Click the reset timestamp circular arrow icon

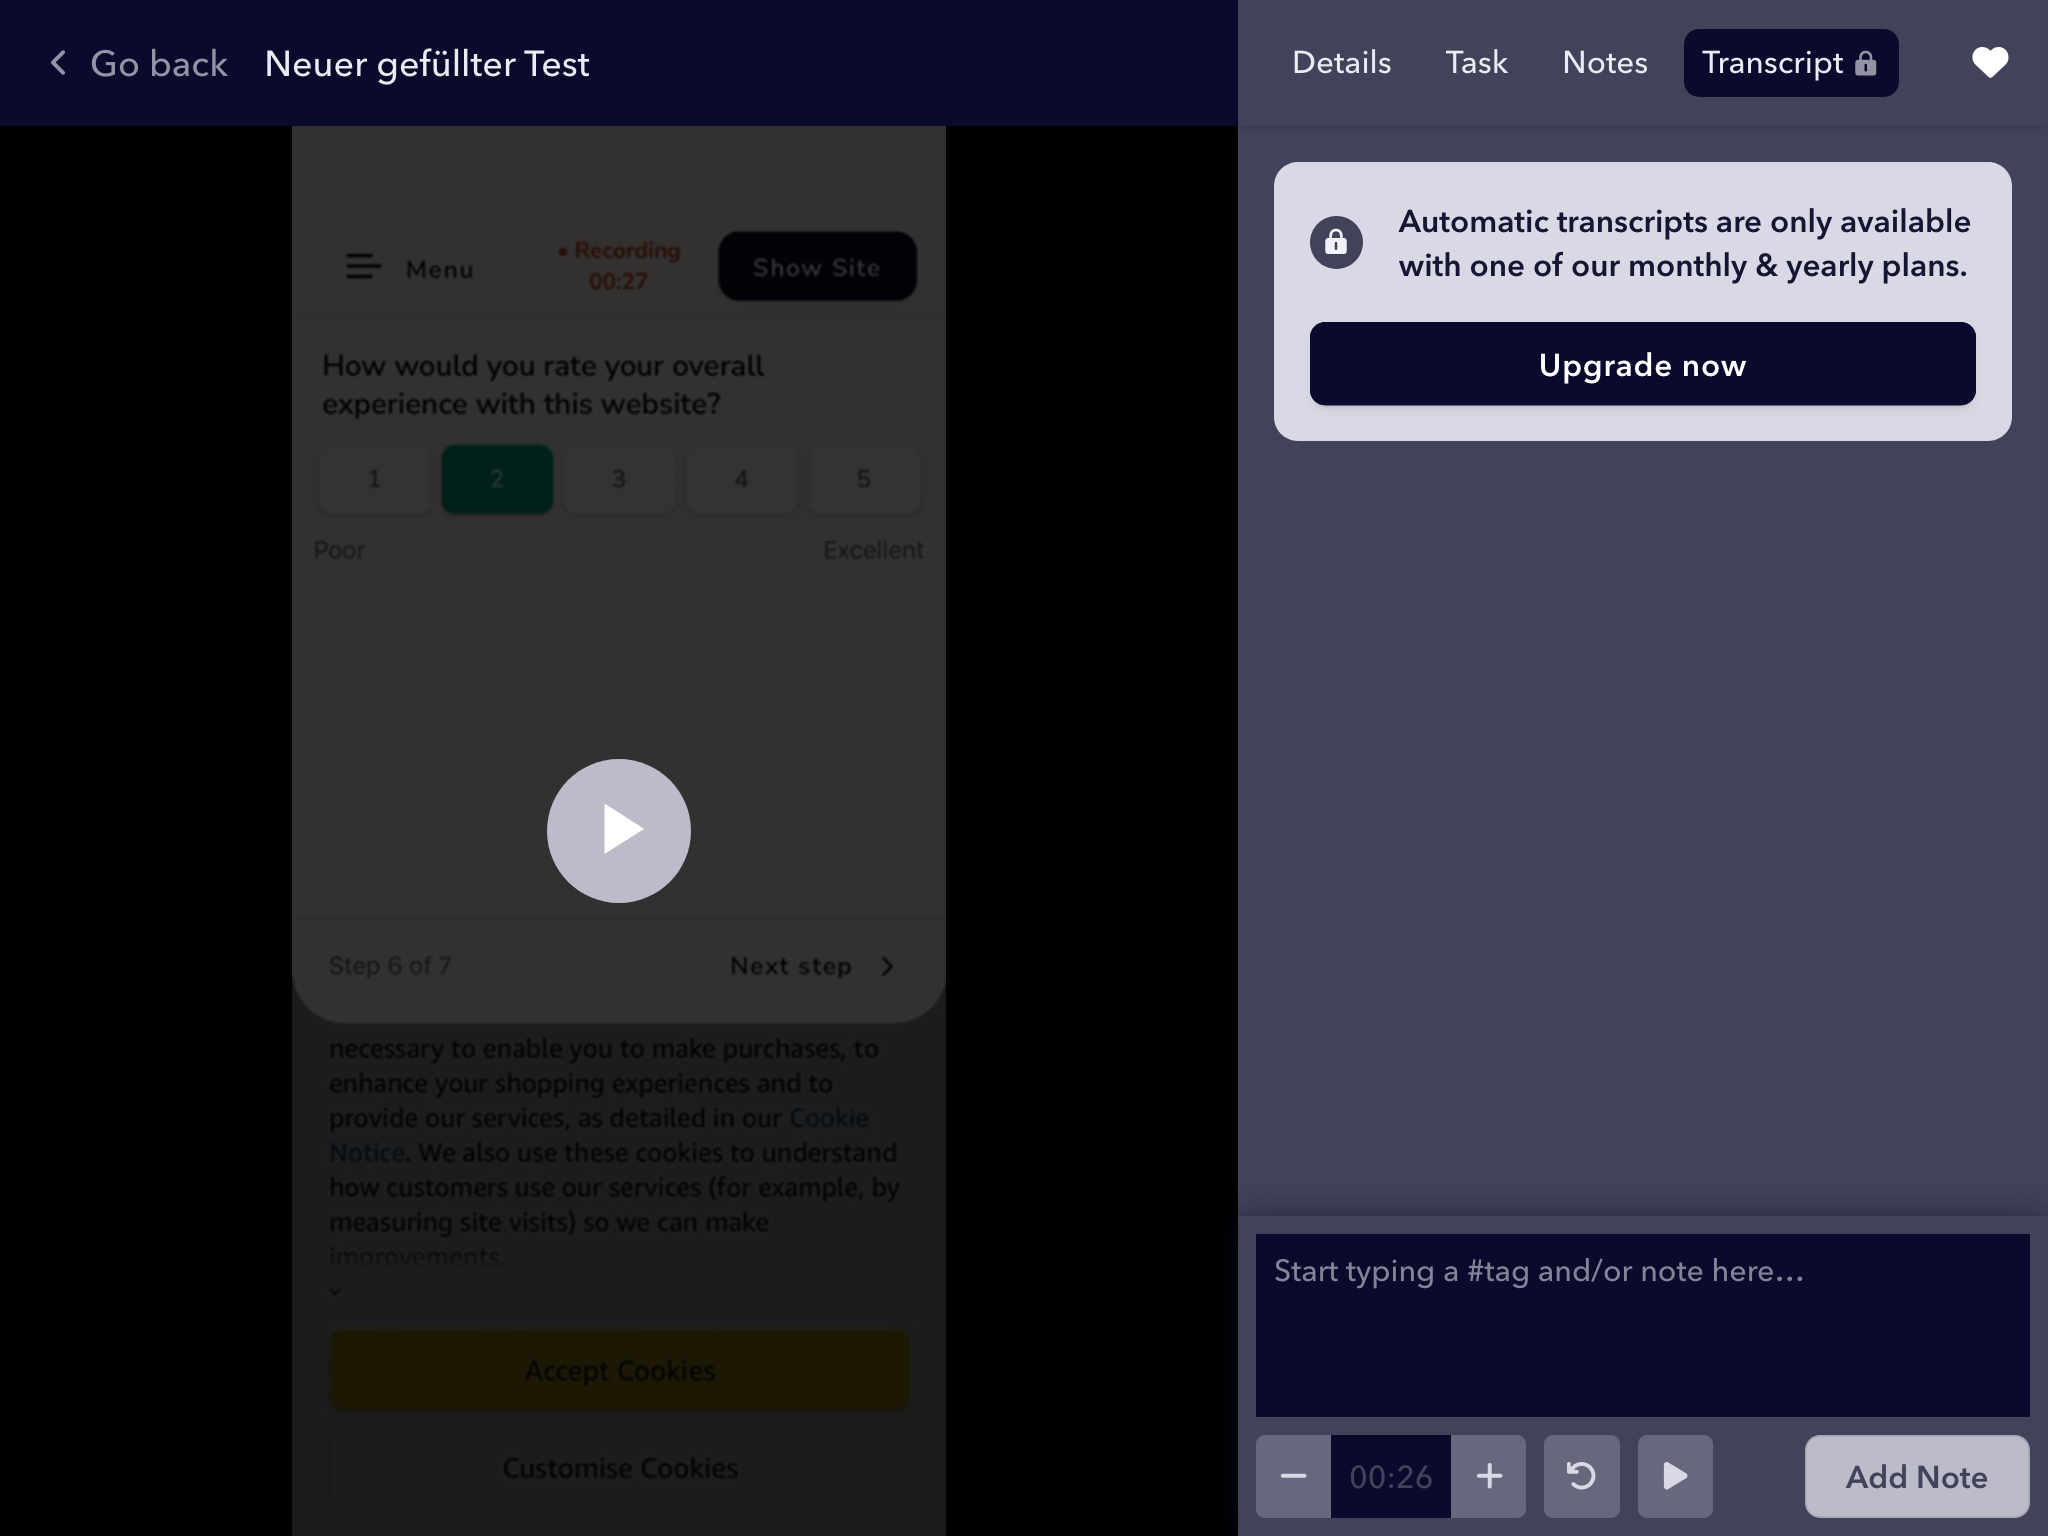(x=1581, y=1476)
